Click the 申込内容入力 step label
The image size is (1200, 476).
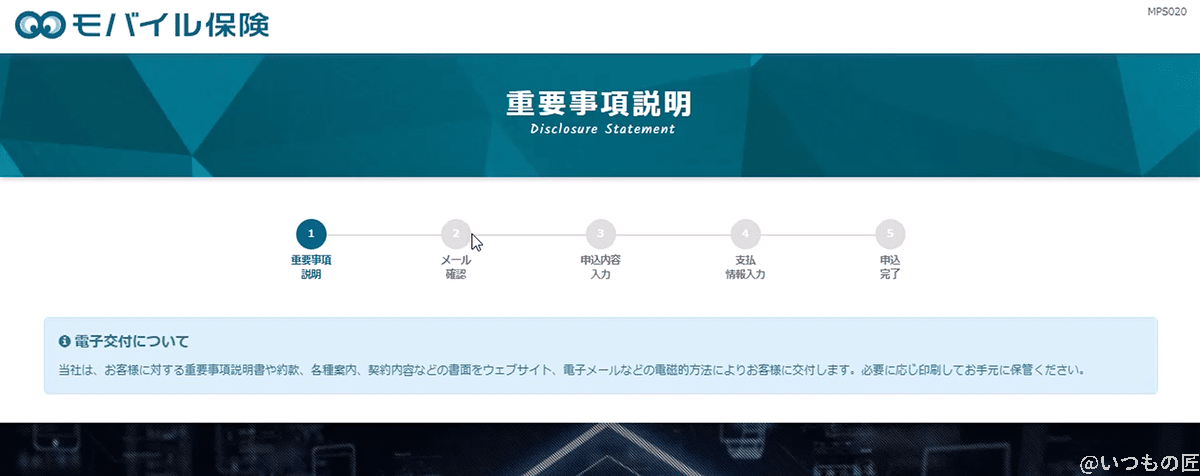[x=600, y=267]
